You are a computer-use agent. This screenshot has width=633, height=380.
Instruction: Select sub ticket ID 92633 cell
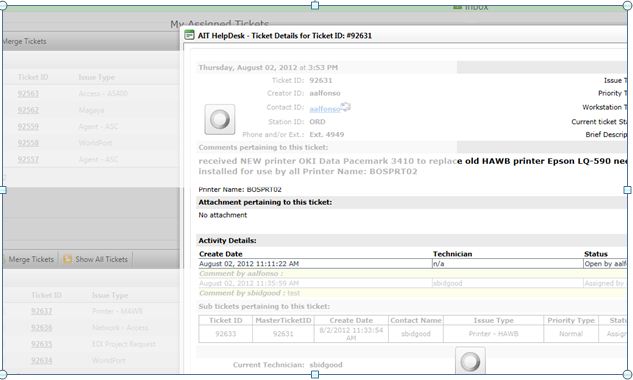click(226, 334)
